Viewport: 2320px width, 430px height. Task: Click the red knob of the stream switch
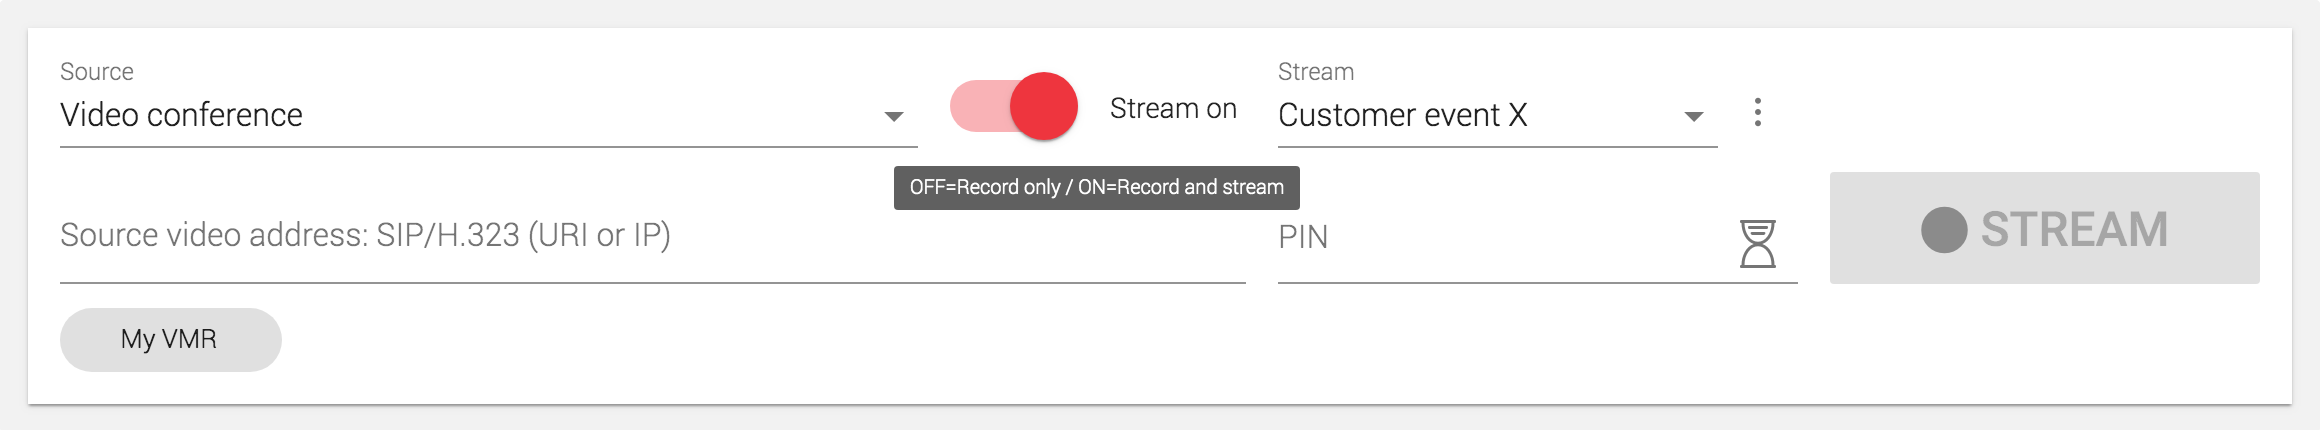tap(1043, 106)
